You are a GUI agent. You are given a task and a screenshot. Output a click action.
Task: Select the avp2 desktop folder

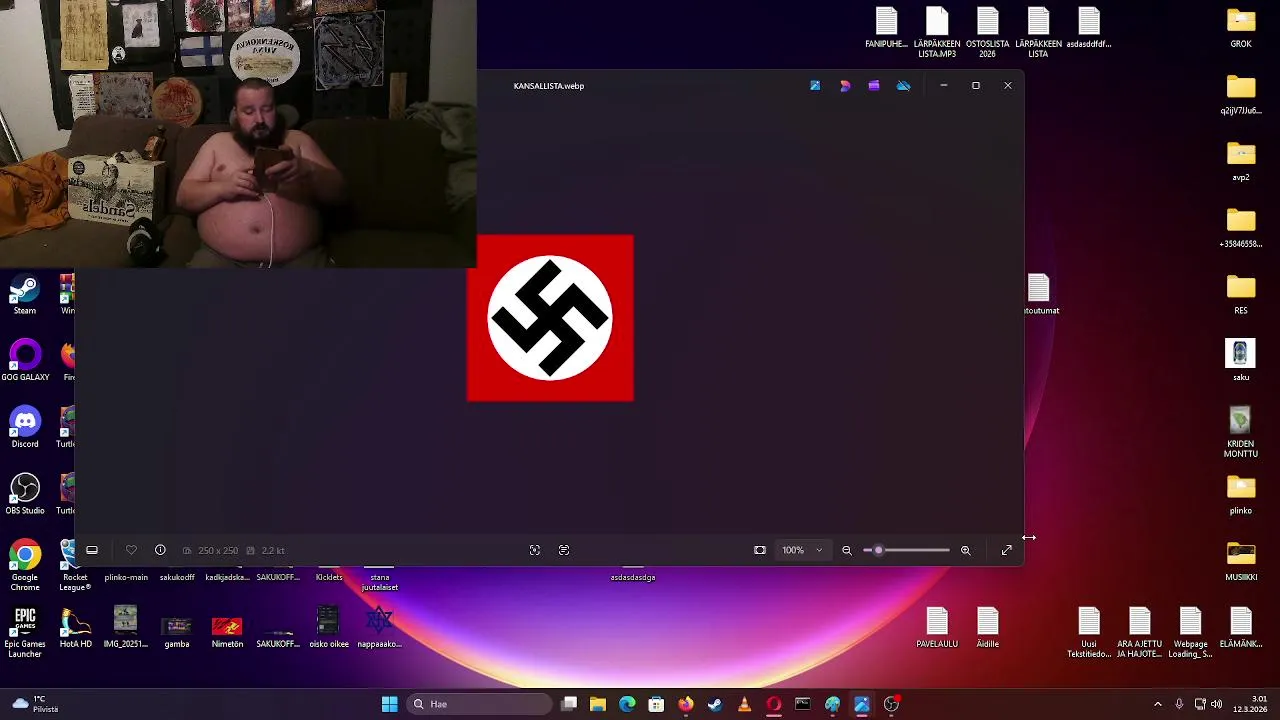click(1241, 162)
